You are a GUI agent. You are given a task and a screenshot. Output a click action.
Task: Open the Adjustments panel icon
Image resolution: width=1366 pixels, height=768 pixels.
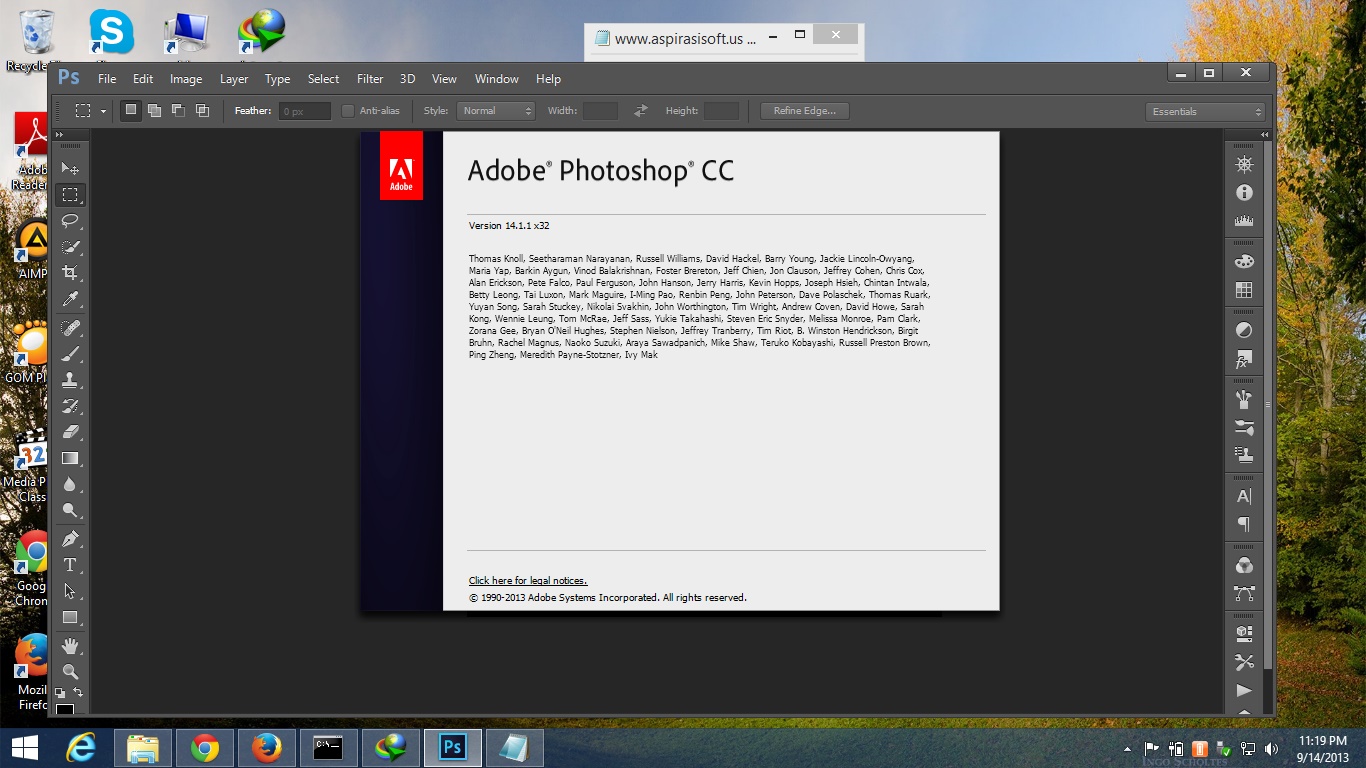pyautogui.click(x=1244, y=331)
